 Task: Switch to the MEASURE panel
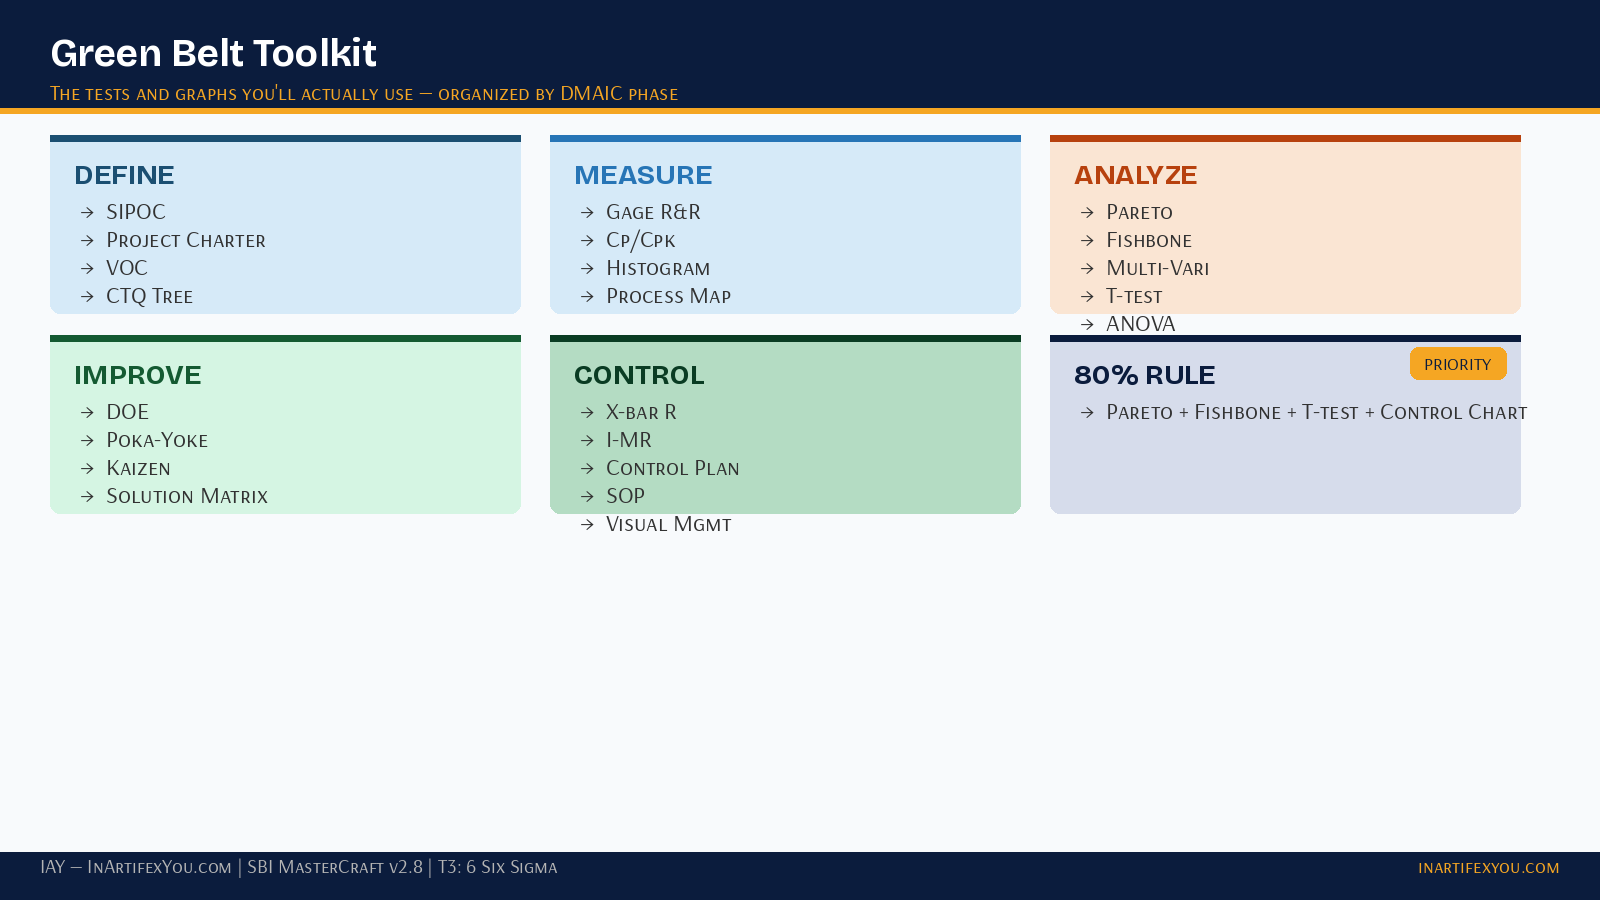pyautogui.click(x=643, y=175)
